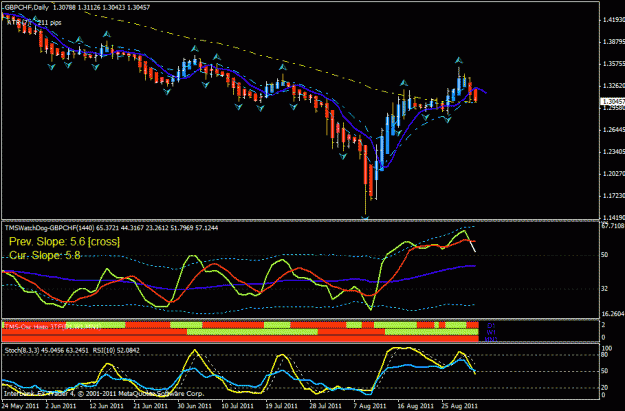The height and width of the screenshot is (411, 625).
Task: Click the 67.7108 scale value
Action: click(x=613, y=226)
